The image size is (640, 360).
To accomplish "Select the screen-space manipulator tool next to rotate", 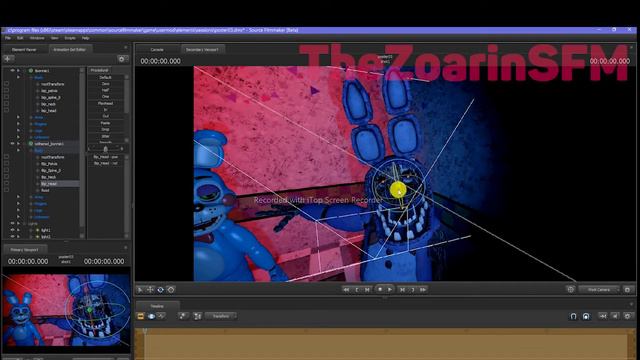I will [x=171, y=290].
